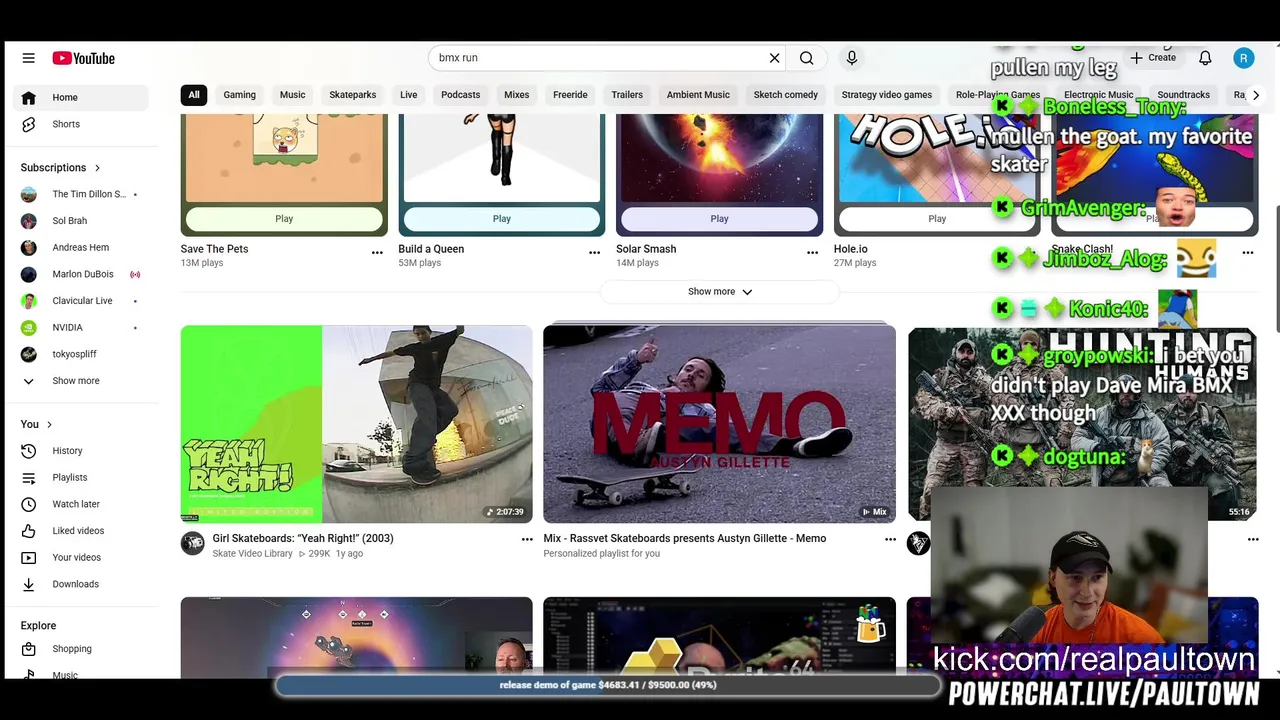Image resolution: width=1280 pixels, height=720 pixels.
Task: Go to YouTube home via logo
Action: 84,58
